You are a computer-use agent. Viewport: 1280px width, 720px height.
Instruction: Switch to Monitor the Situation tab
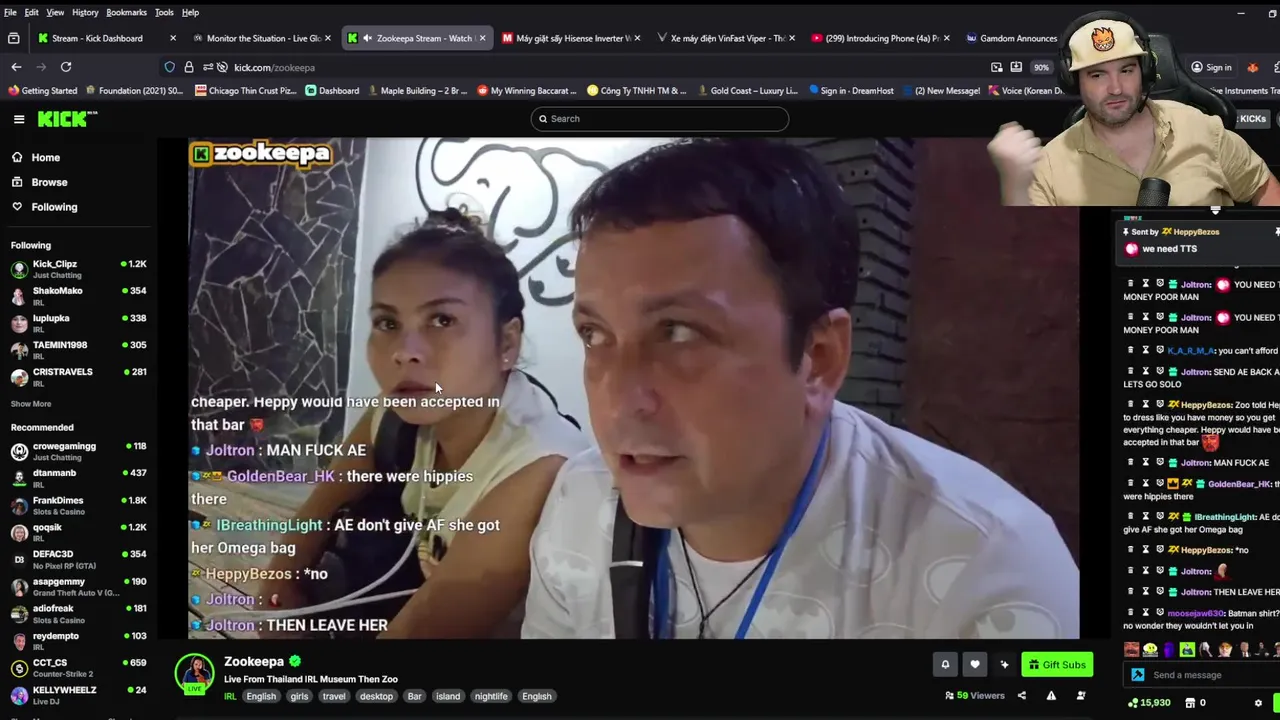click(x=263, y=38)
